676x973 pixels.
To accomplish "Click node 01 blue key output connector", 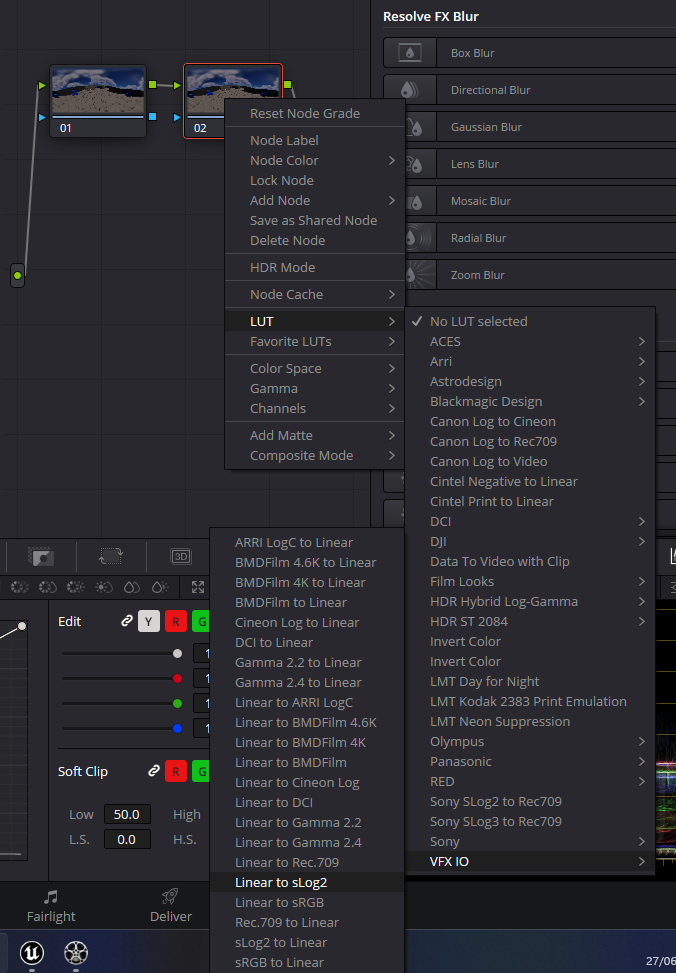I will click(x=153, y=116).
